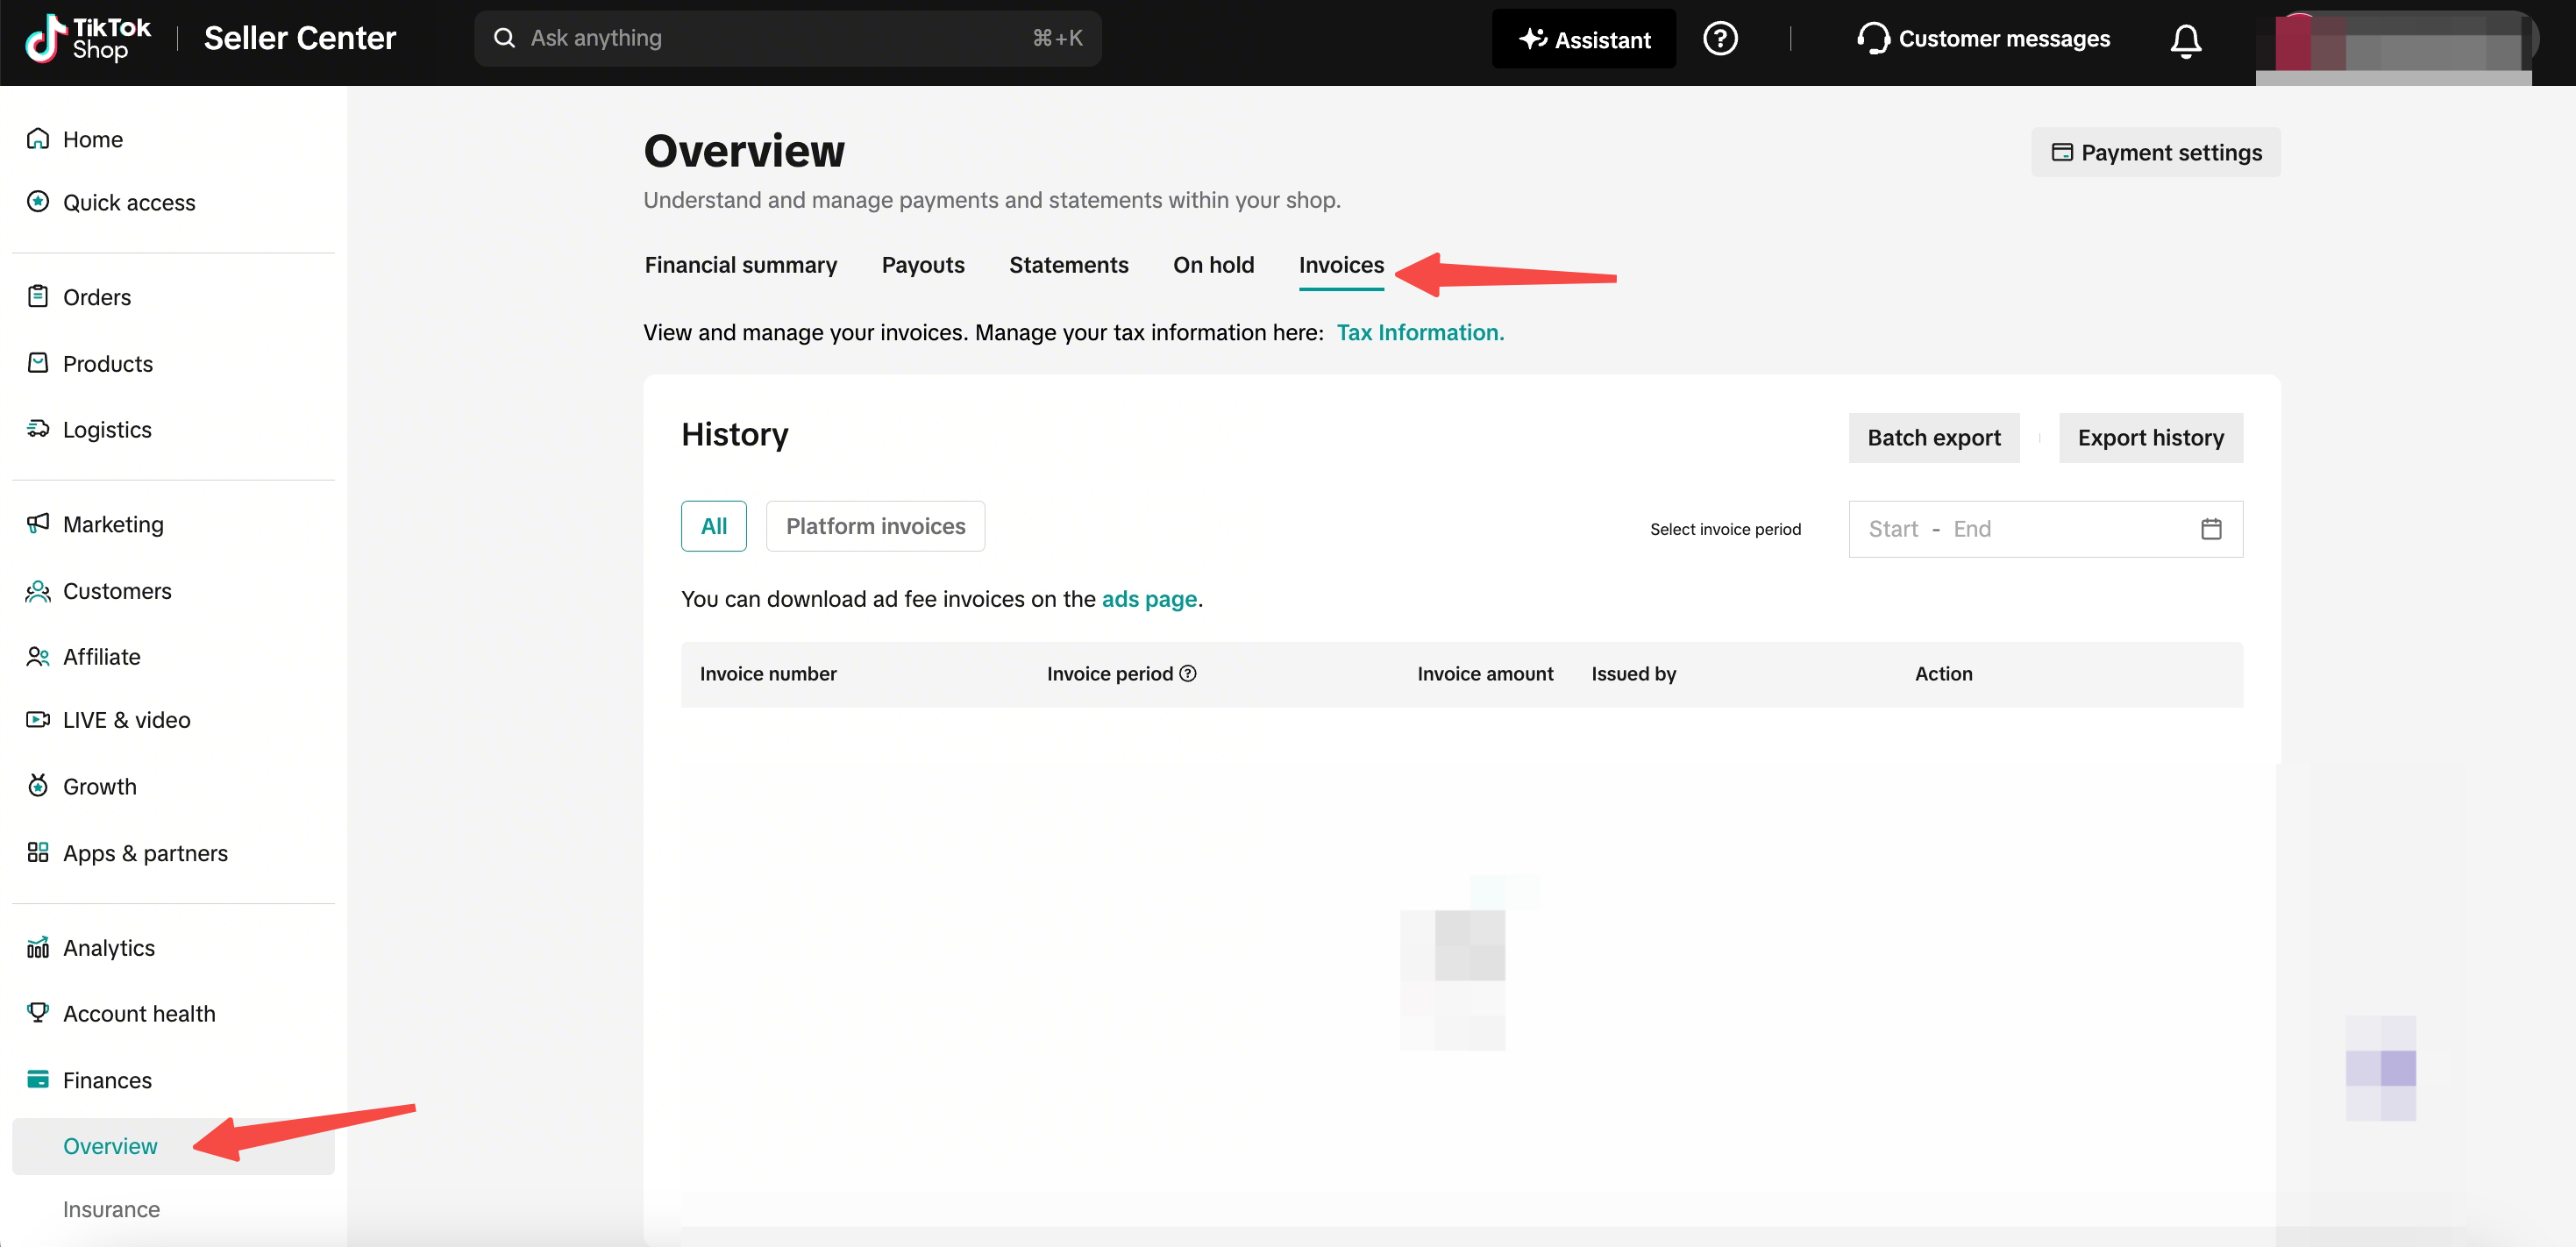Click the Affiliate icon

pyautogui.click(x=38, y=657)
